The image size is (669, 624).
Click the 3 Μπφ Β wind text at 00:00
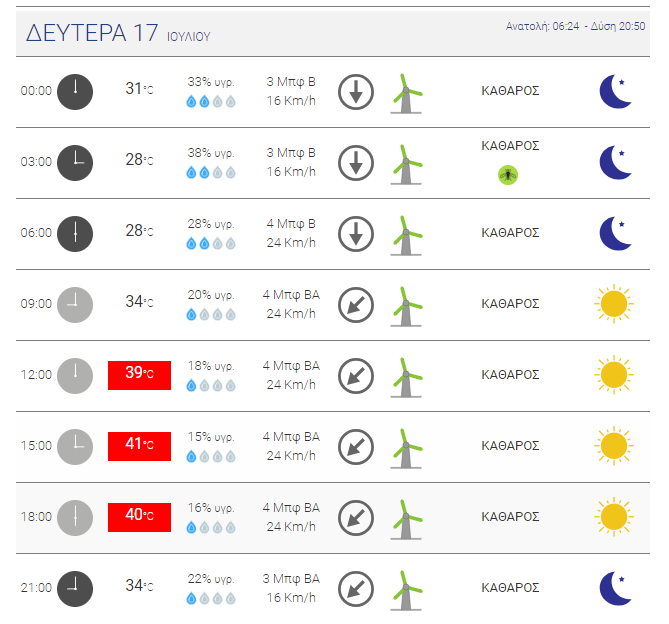(x=291, y=81)
